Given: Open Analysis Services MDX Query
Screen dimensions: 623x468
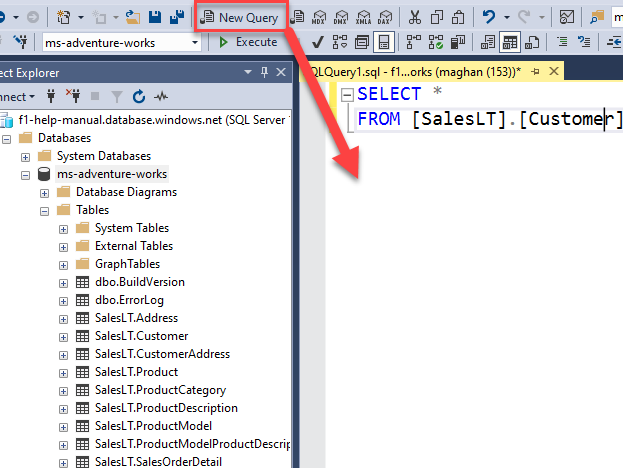Looking at the screenshot, I should tap(319, 17).
